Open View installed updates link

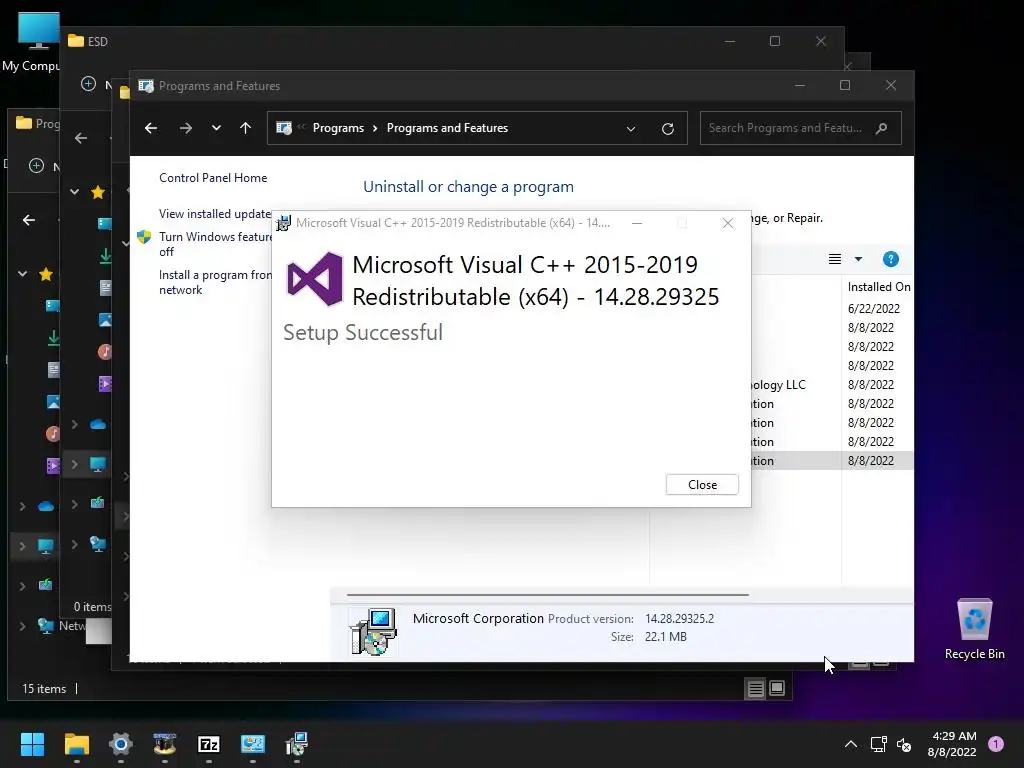pos(215,214)
